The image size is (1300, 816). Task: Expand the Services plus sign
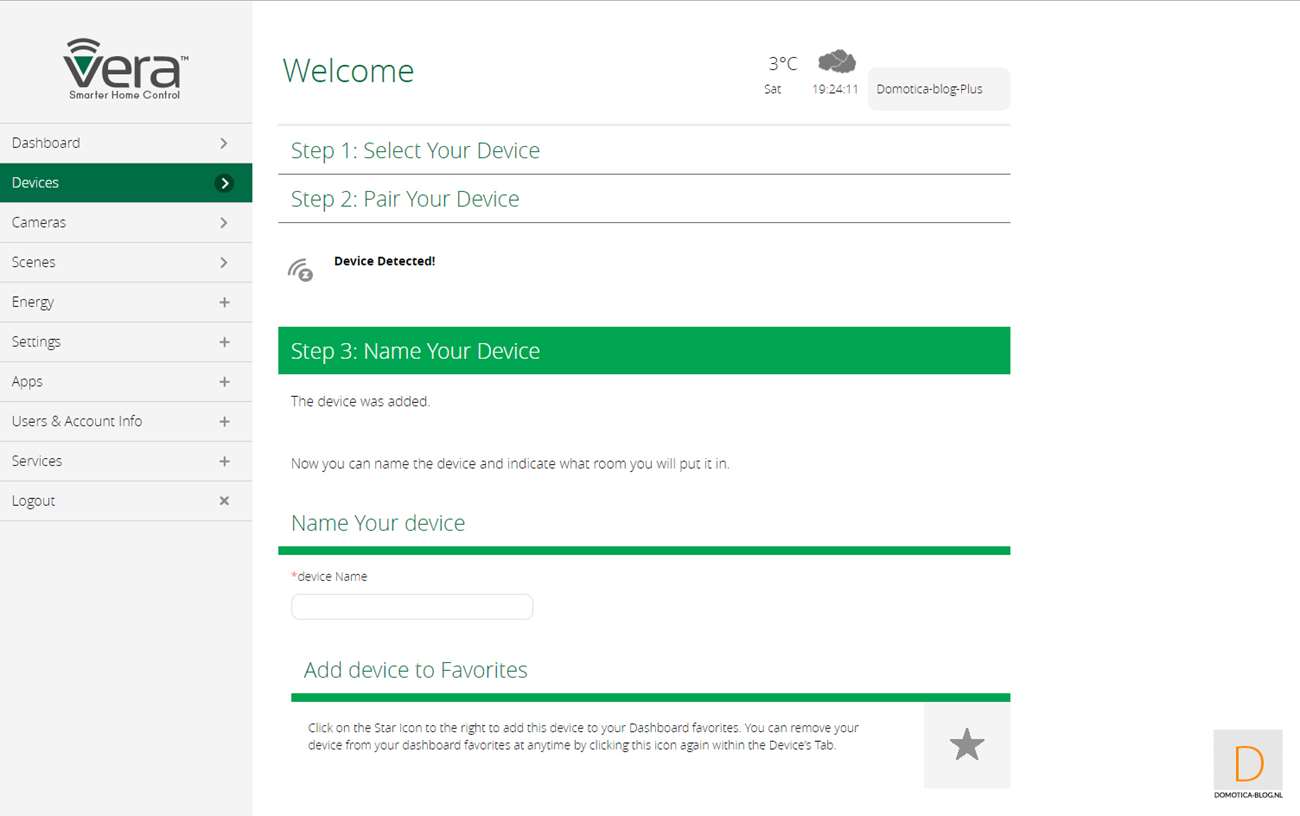224,461
